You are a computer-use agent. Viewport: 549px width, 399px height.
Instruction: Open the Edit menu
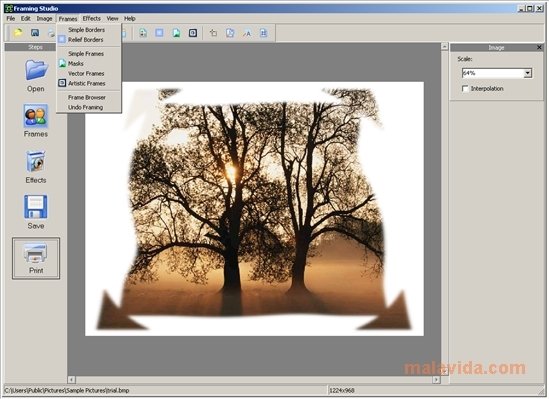(26, 18)
